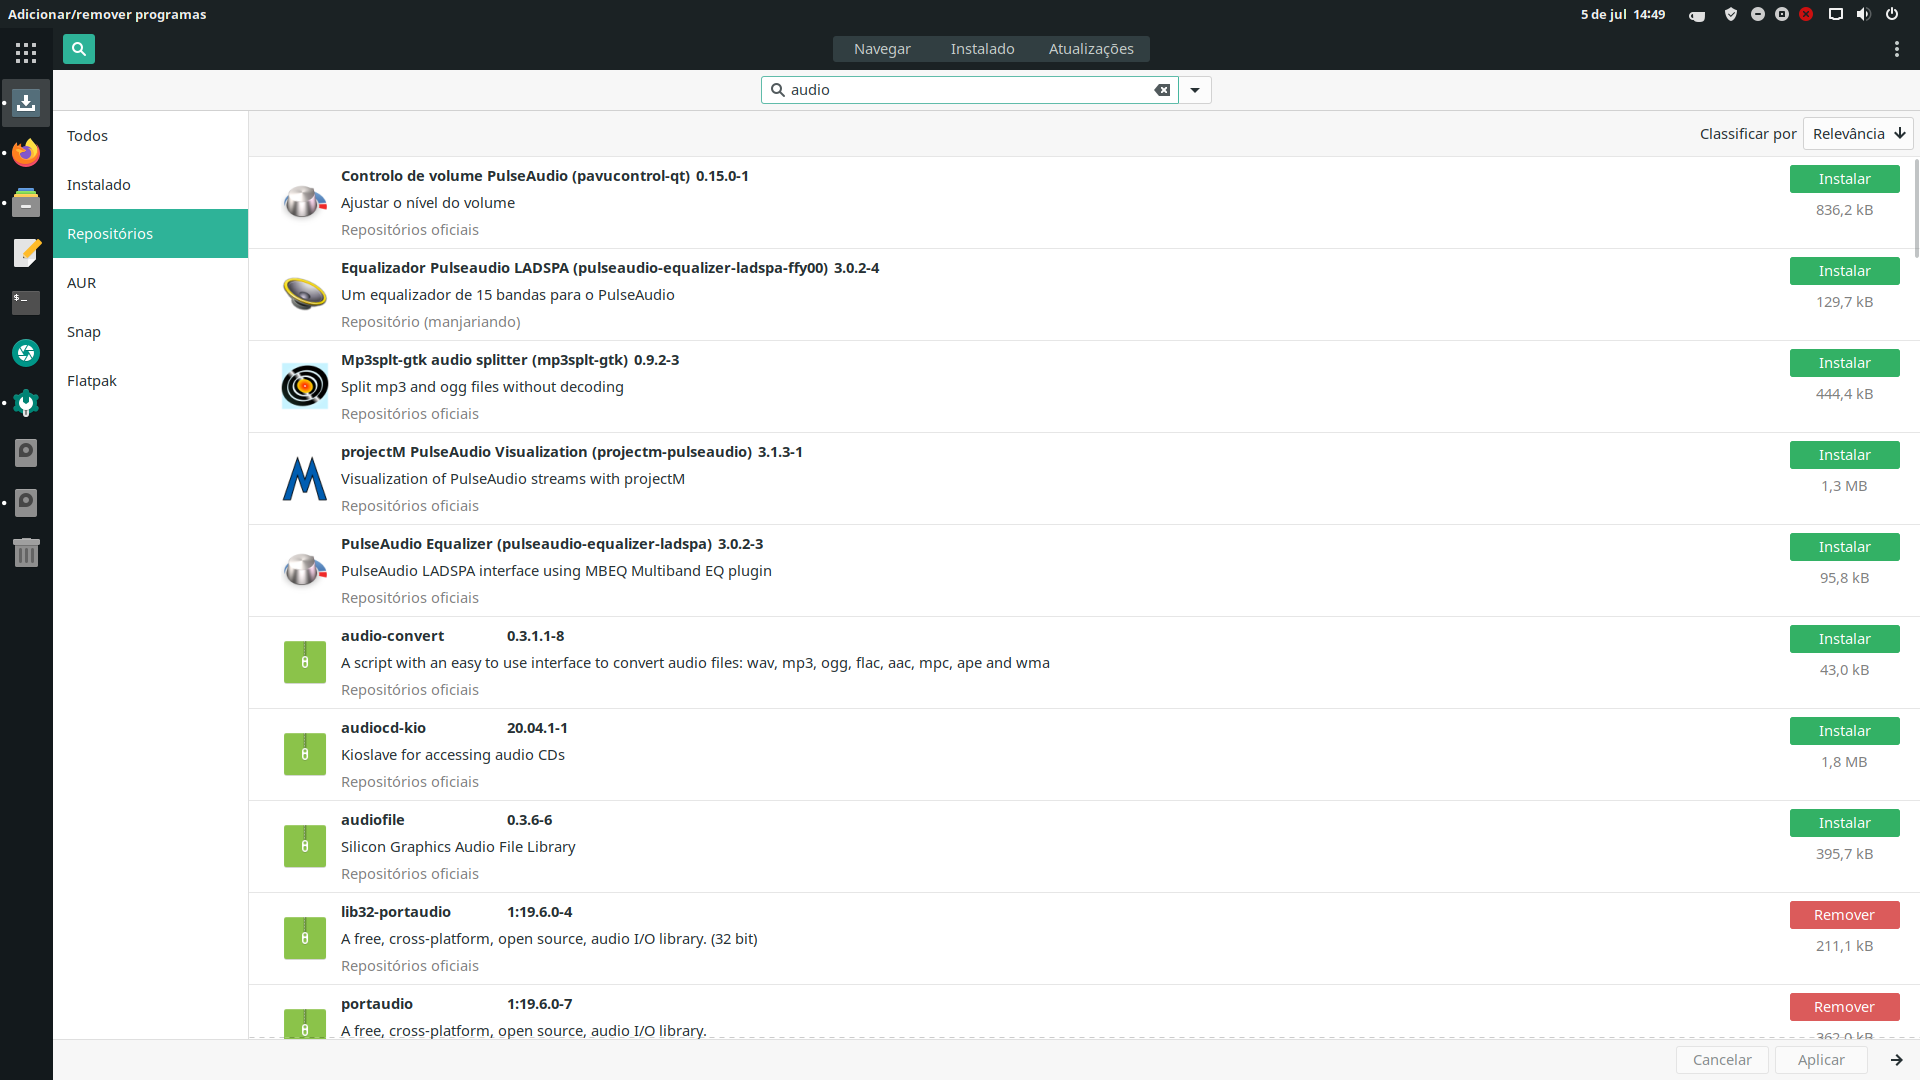This screenshot has height=1080, width=1920.
Task: Install PulseAudio Equalizer 3.0.2-3
Action: (1844, 547)
